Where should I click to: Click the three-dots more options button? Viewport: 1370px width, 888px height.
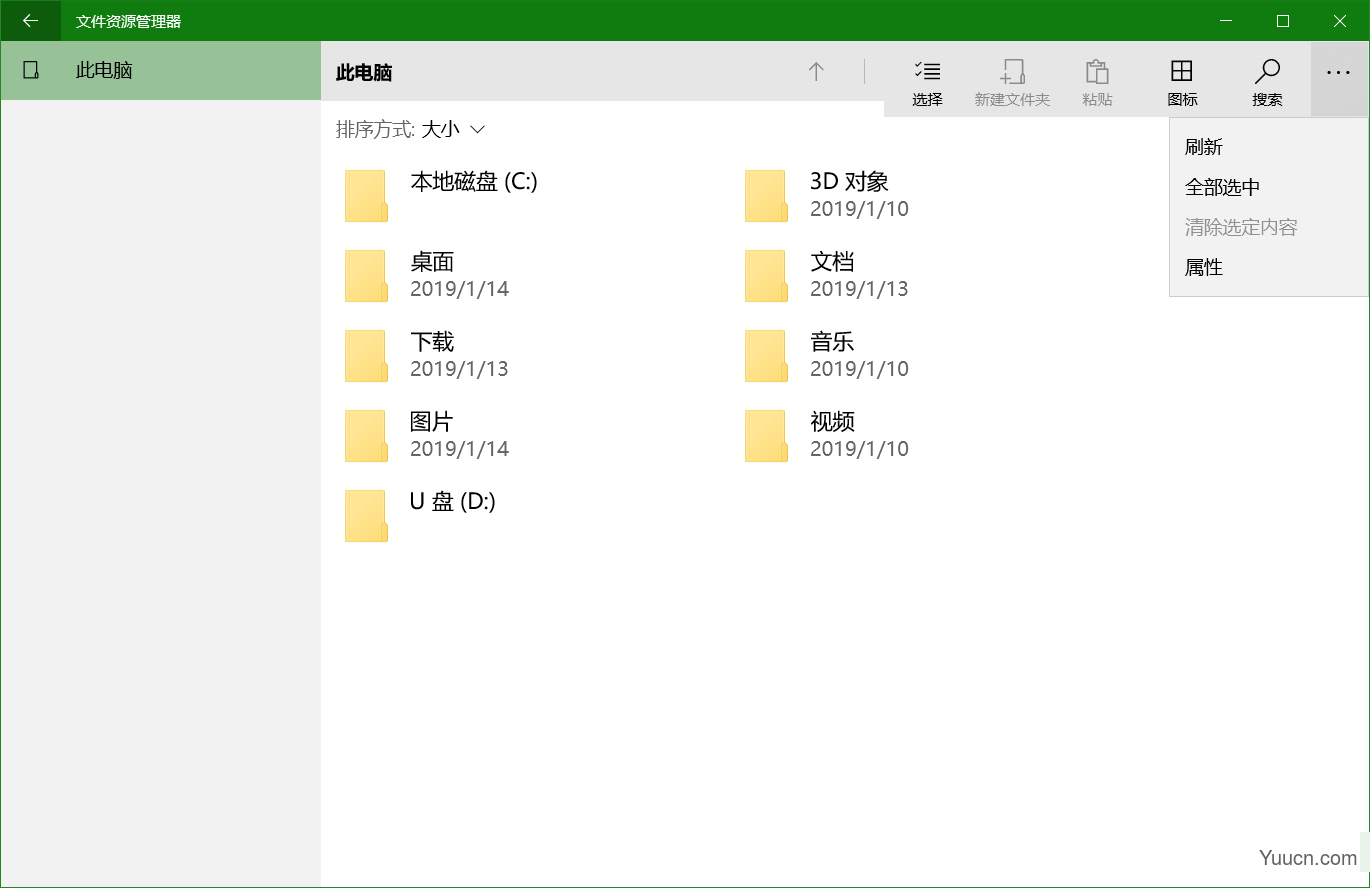pyautogui.click(x=1339, y=72)
